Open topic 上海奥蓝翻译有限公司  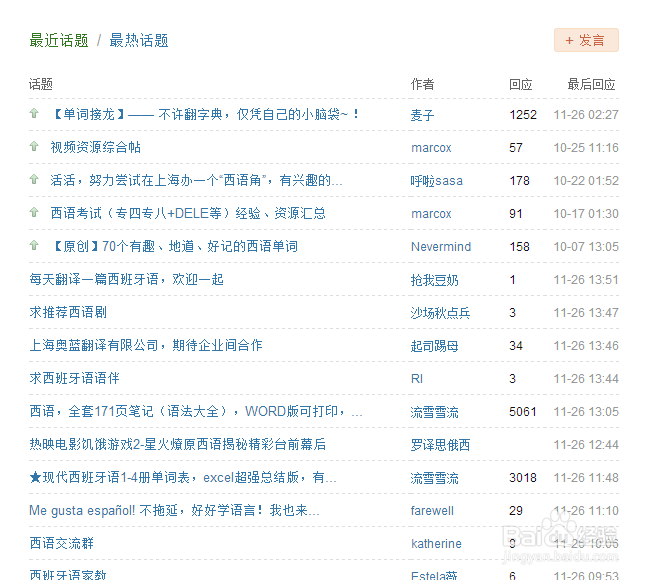pyautogui.click(x=146, y=345)
